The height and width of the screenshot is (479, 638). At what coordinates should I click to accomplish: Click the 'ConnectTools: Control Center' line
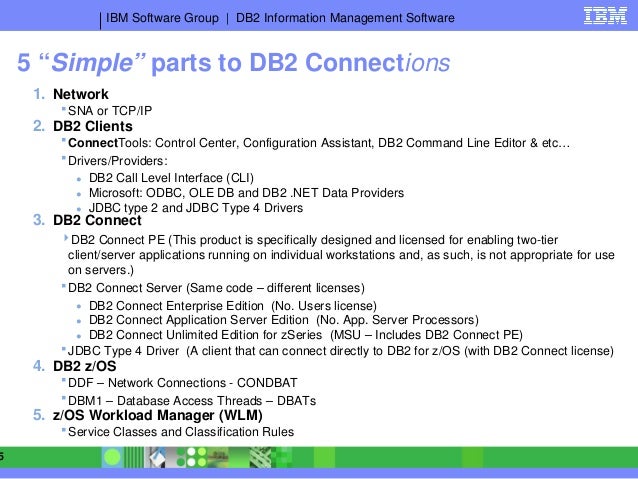(x=319, y=143)
